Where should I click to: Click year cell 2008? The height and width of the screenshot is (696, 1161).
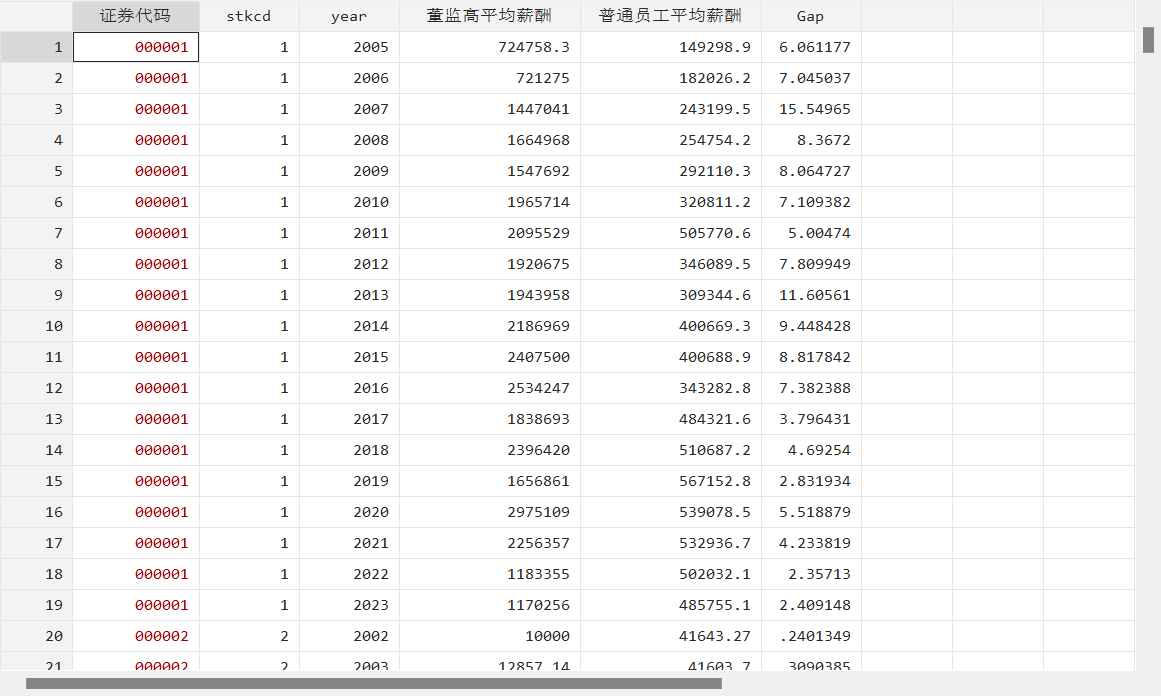[349, 140]
